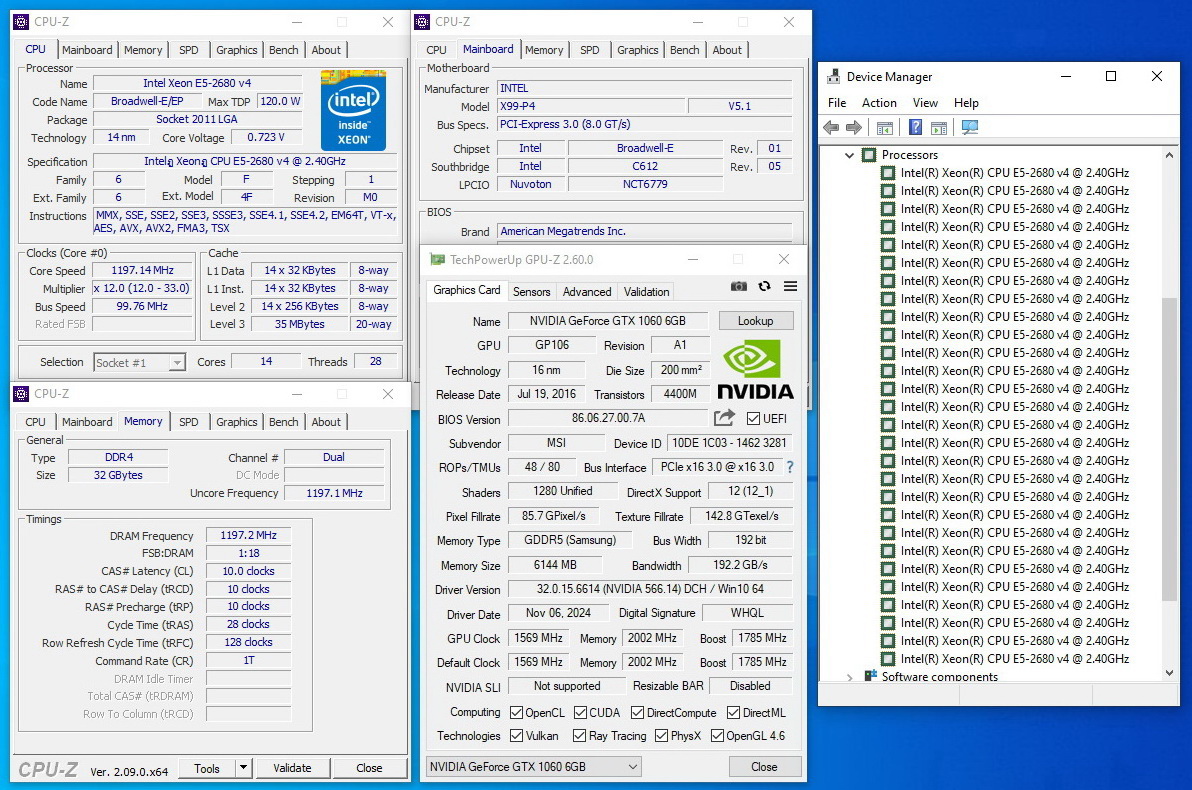
Task: Expand the Software components tree node
Action: pyautogui.click(x=850, y=677)
